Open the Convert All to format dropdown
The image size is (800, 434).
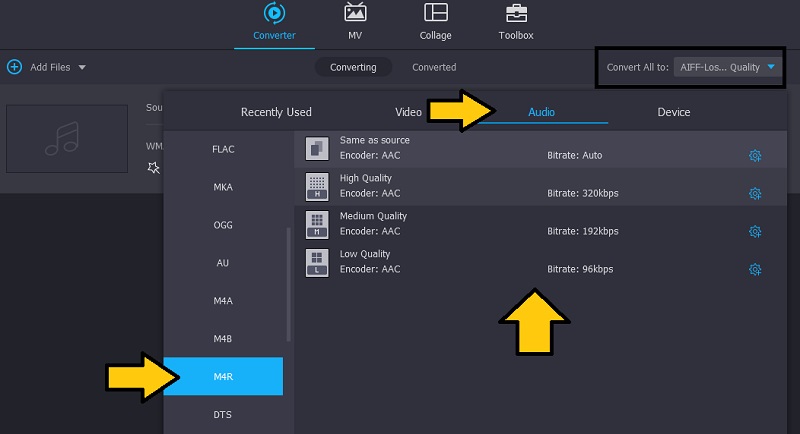coord(723,67)
